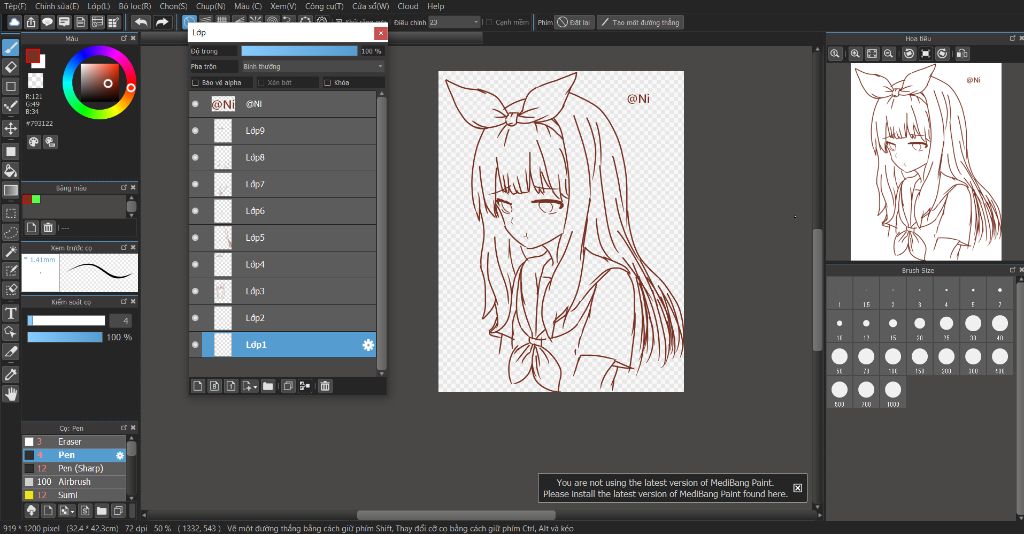This screenshot has height=534, width=1024.
Task: Enable the Khóa lock checkbox
Action: click(x=328, y=83)
